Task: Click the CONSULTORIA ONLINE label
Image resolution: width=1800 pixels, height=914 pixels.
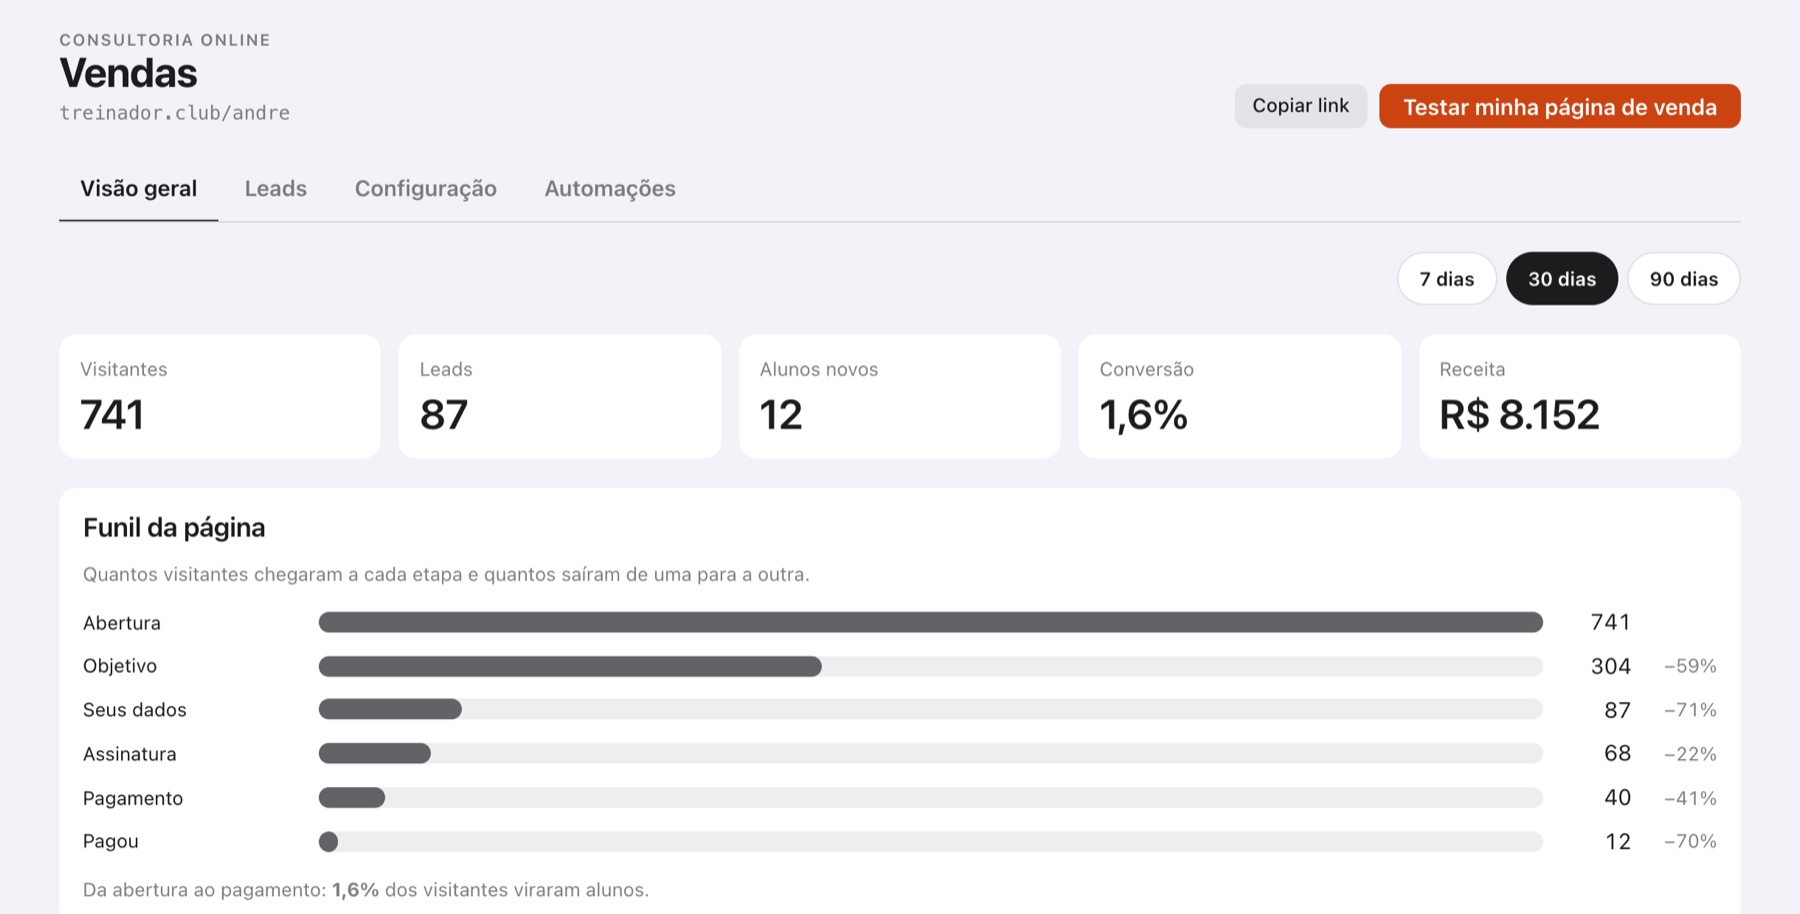Action: [x=165, y=40]
